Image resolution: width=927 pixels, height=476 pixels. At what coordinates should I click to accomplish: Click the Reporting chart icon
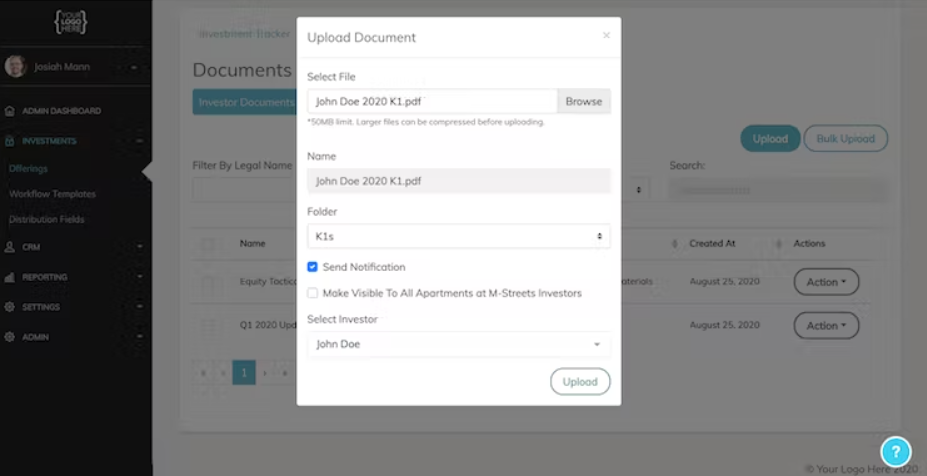(x=10, y=277)
